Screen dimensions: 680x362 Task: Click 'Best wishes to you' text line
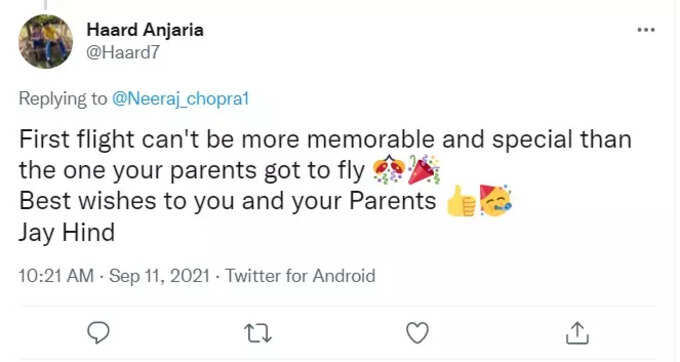coord(227,201)
